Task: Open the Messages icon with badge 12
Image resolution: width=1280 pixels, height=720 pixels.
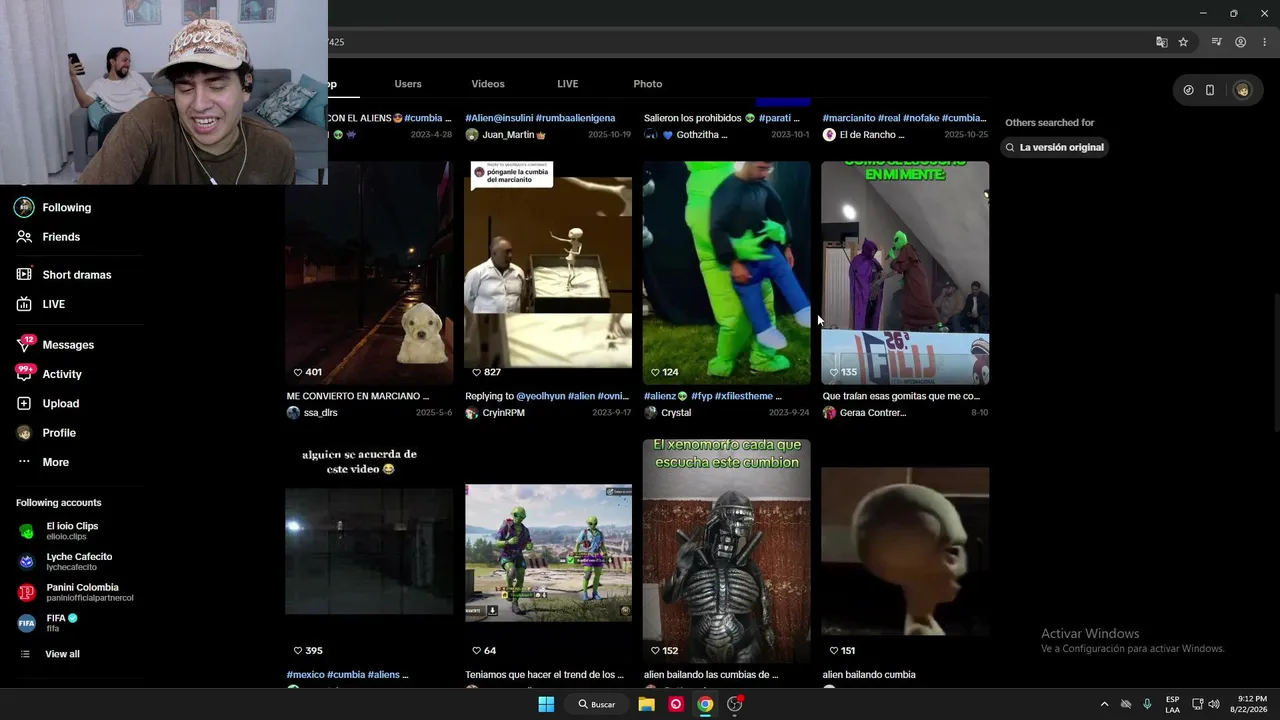Action: pyautogui.click(x=24, y=345)
